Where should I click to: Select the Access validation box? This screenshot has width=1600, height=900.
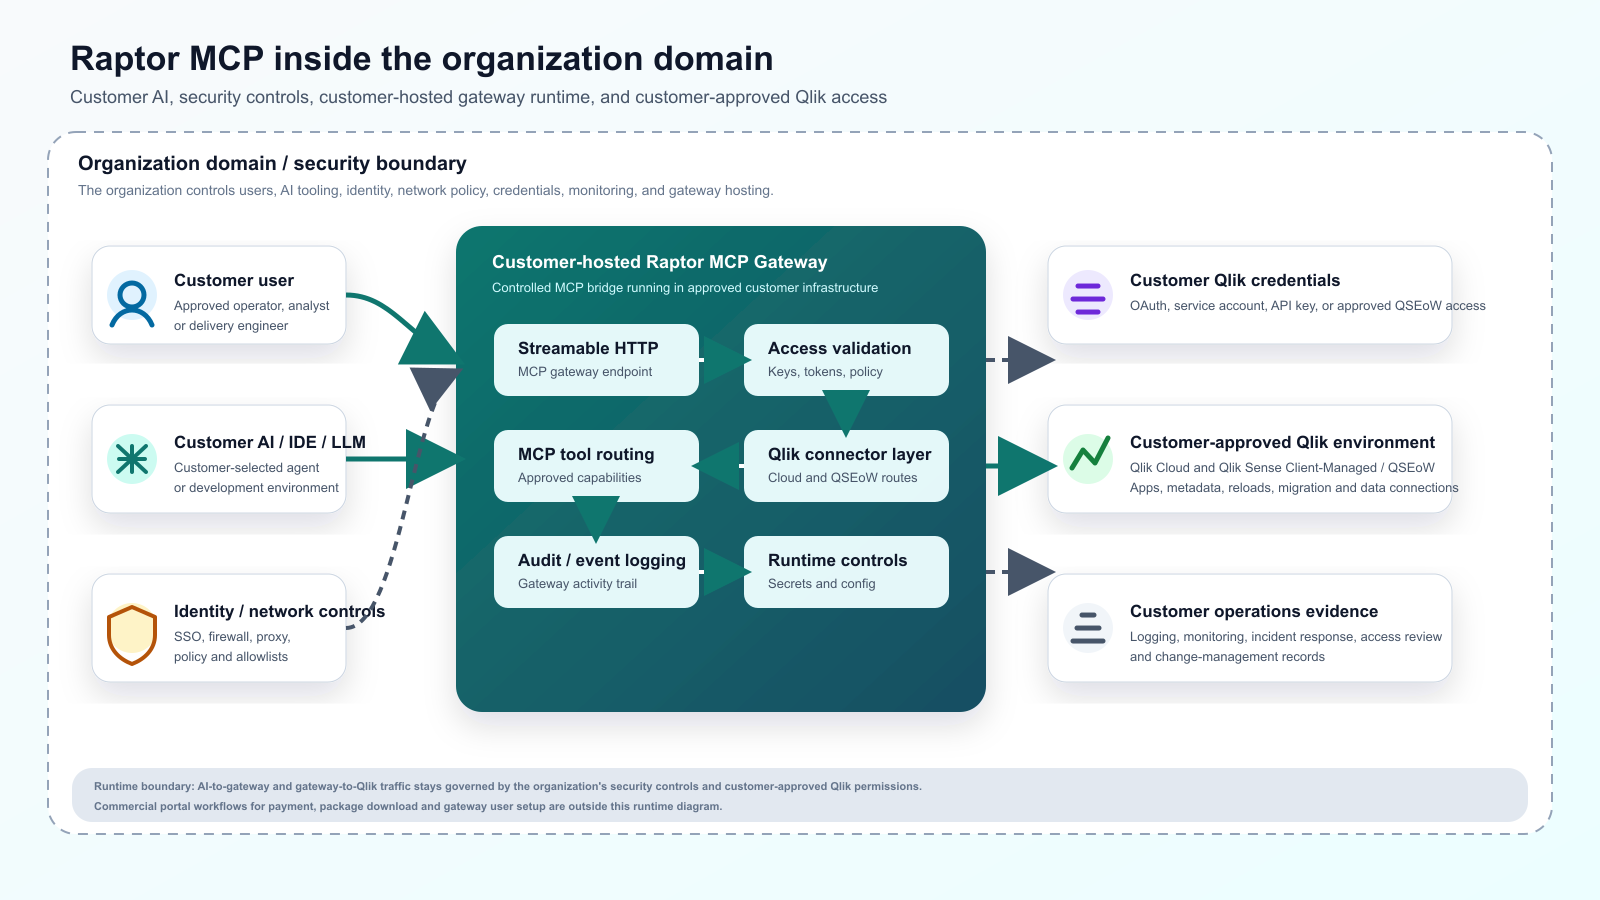[x=846, y=360]
